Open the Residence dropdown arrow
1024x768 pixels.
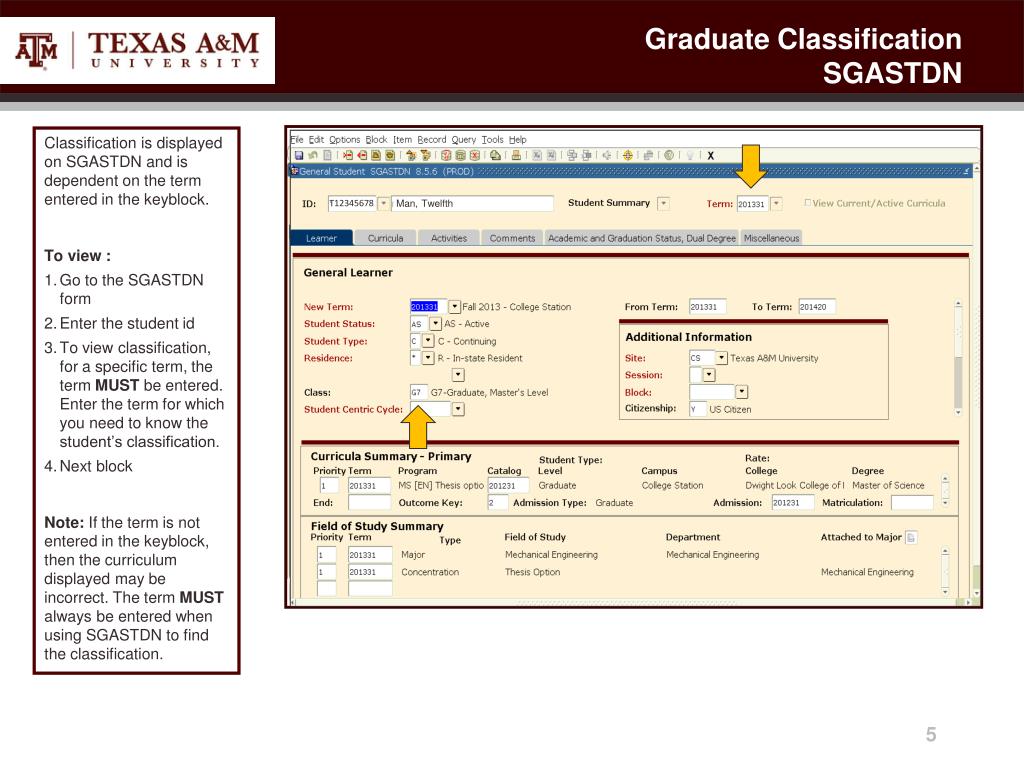(x=428, y=358)
